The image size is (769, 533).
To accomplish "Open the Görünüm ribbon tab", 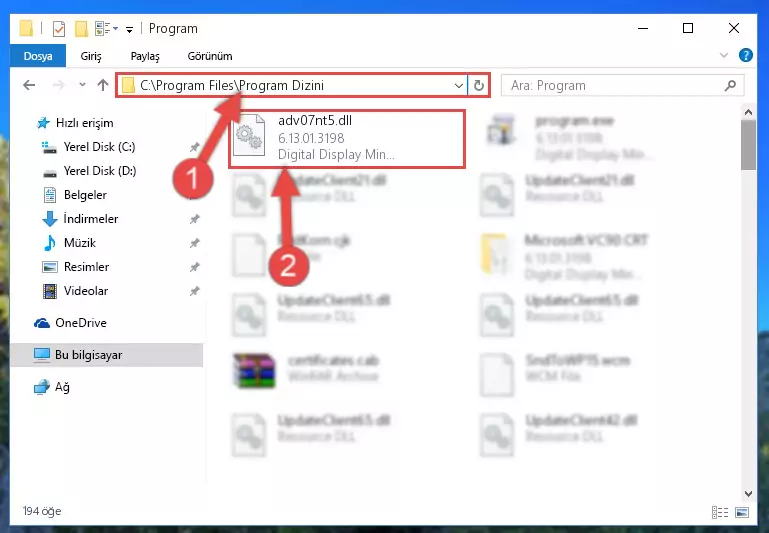I will pos(210,56).
